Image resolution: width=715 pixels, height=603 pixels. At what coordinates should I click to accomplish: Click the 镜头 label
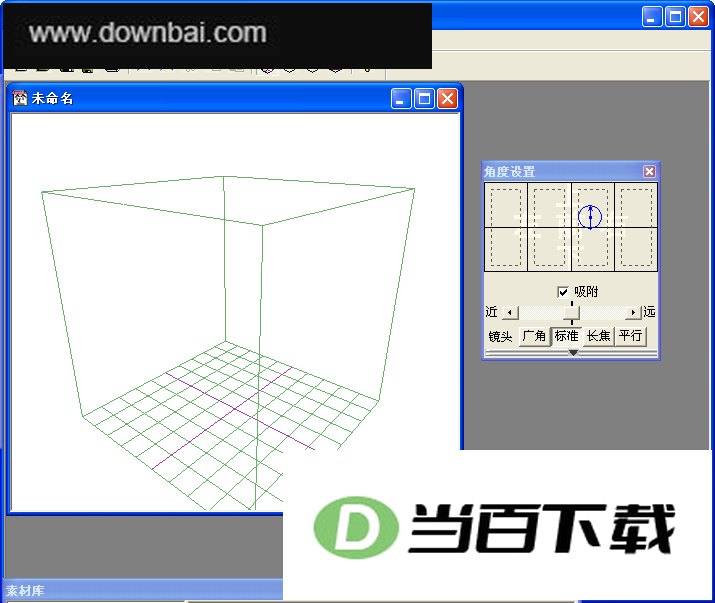coord(500,337)
